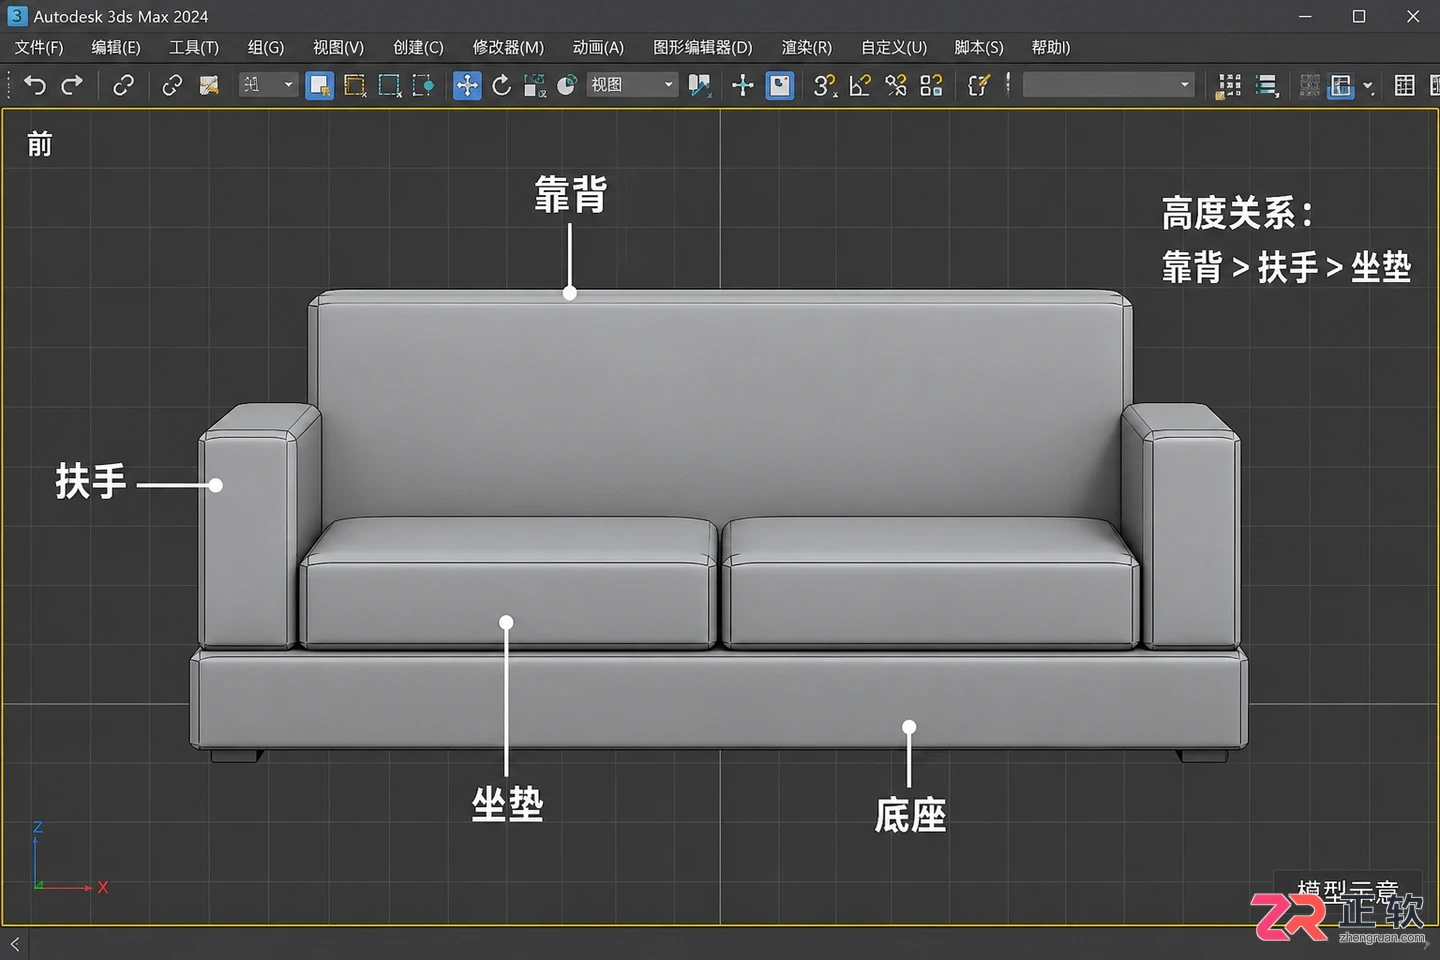Click the Select and Manipulate crosshair icon
The width and height of the screenshot is (1440, 960).
[742, 85]
